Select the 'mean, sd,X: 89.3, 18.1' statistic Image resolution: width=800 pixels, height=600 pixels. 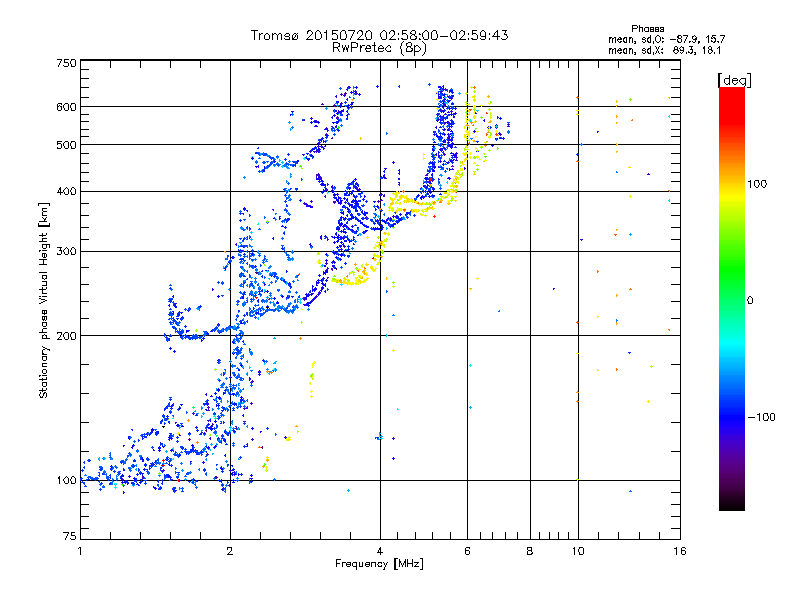664,51
